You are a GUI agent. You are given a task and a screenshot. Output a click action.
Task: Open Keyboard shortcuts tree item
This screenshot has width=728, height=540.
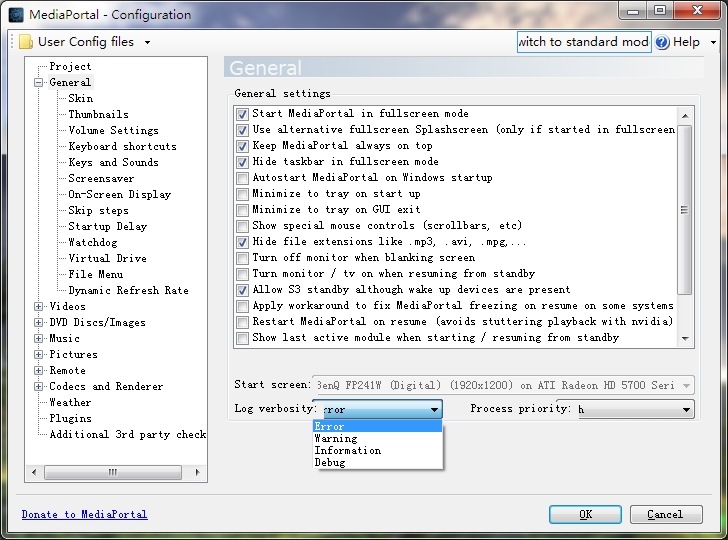point(123,146)
